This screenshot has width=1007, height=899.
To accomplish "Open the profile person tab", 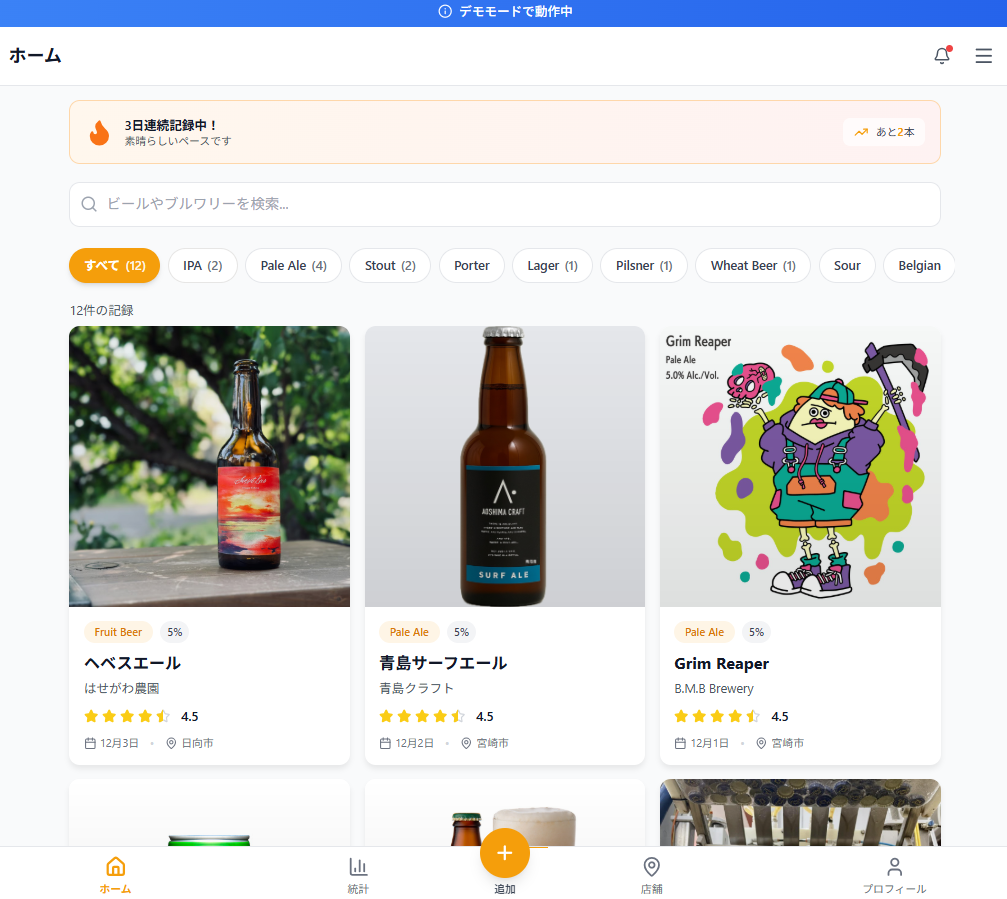I will (894, 874).
